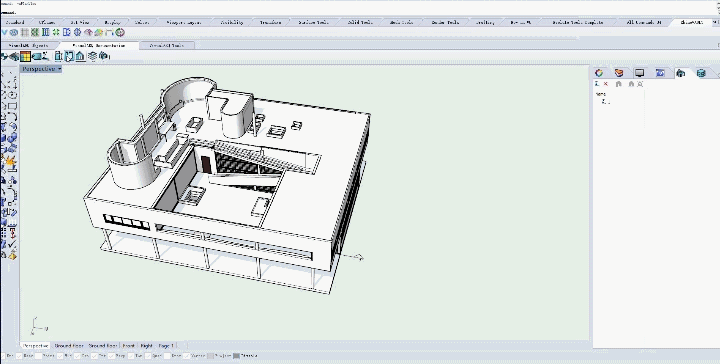Switch to VisualARQ Tools tab
720x364 pixels.
click(x=167, y=45)
